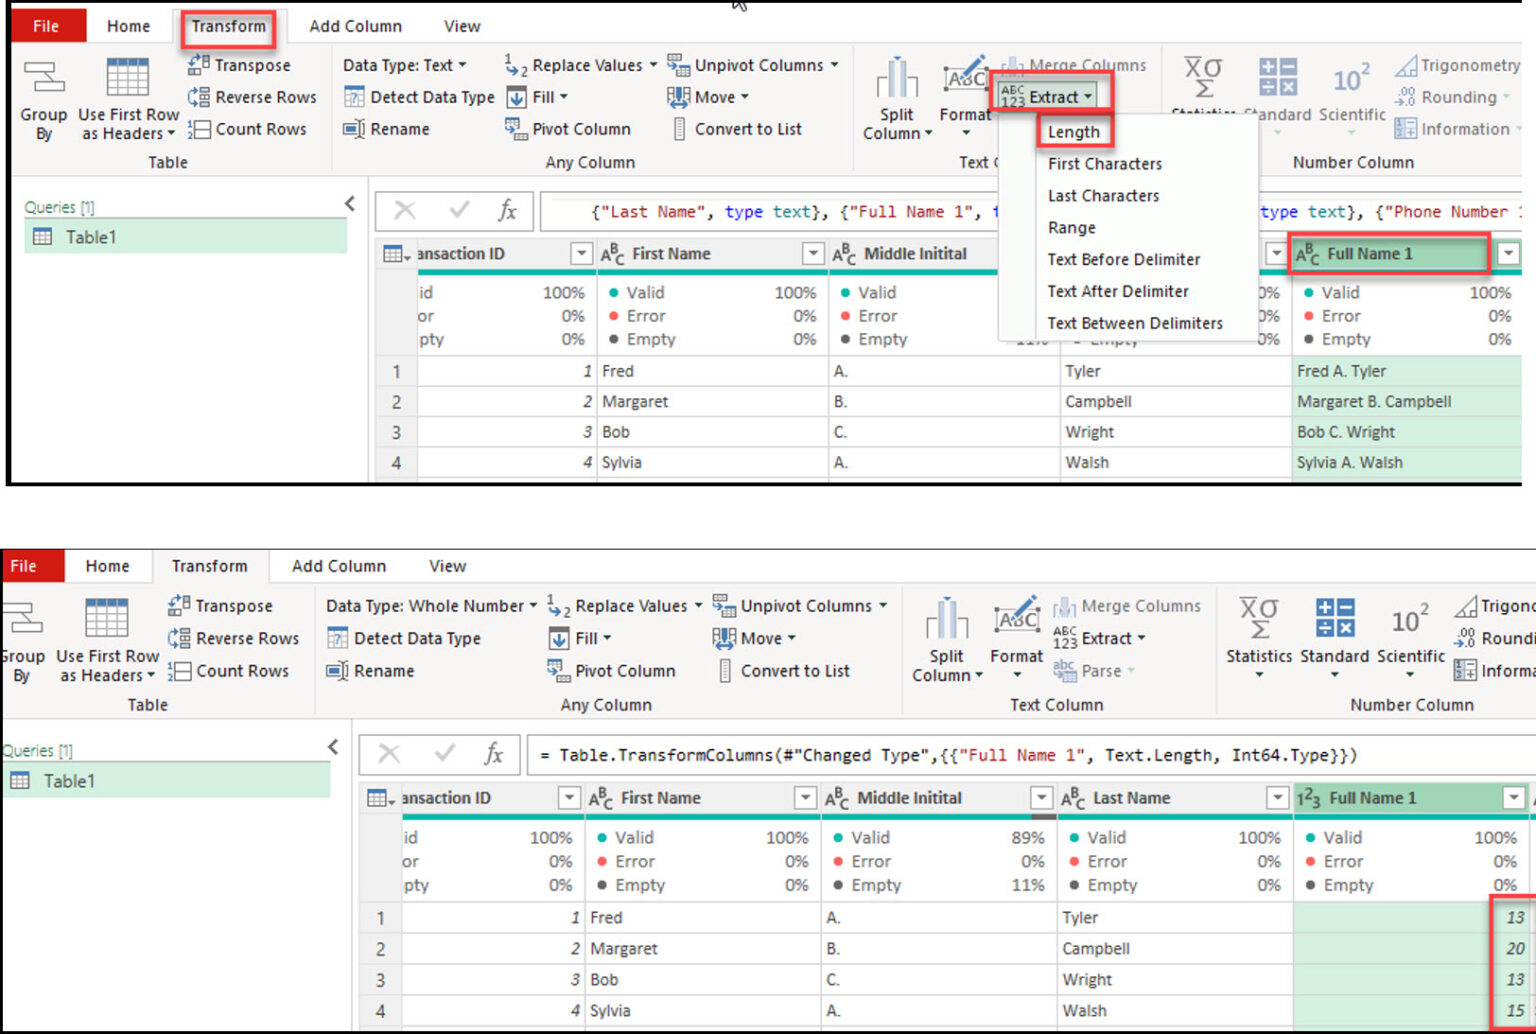Viewport: 1536px width, 1034px height.
Task: Select Length from the Extract menu
Action: point(1074,131)
